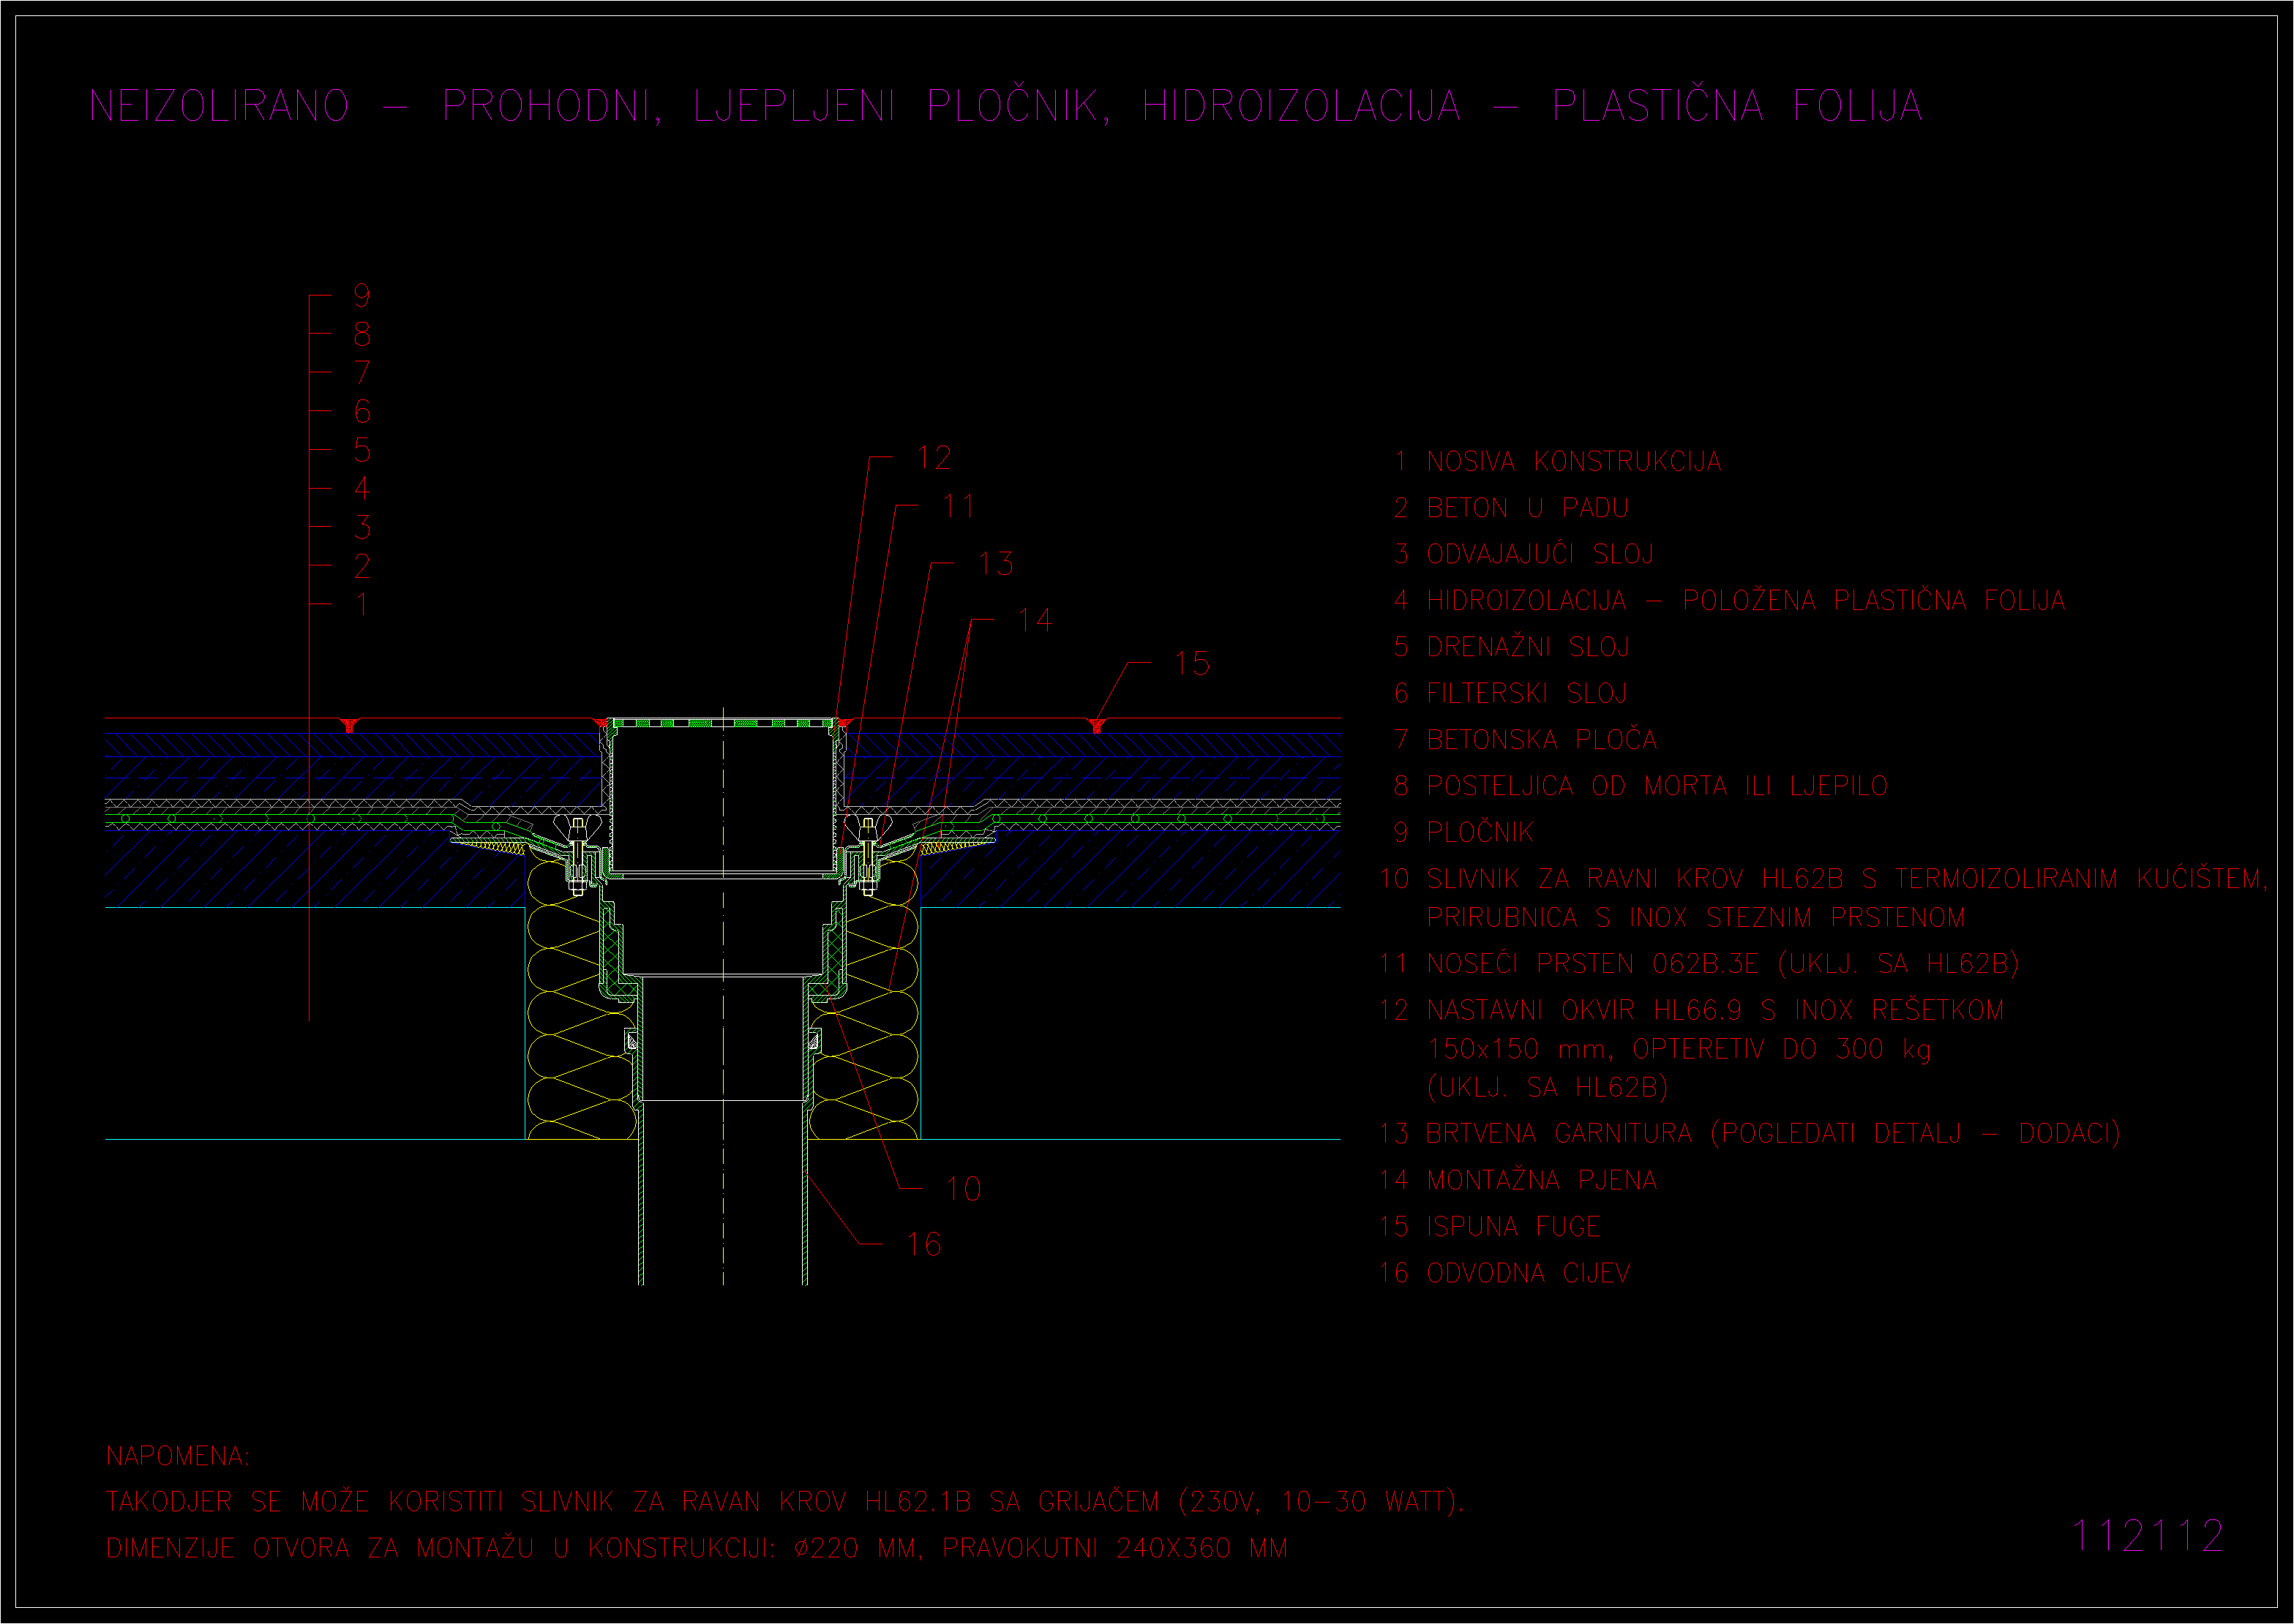The width and height of the screenshot is (2294, 1624).
Task: Click callout number '13' in the drawing
Action: coord(996,563)
